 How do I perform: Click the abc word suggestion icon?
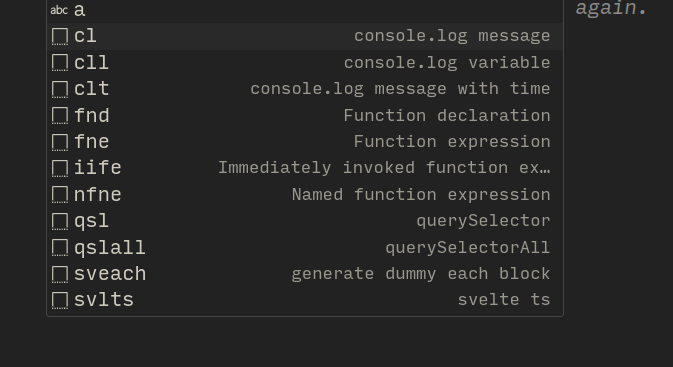point(59,10)
